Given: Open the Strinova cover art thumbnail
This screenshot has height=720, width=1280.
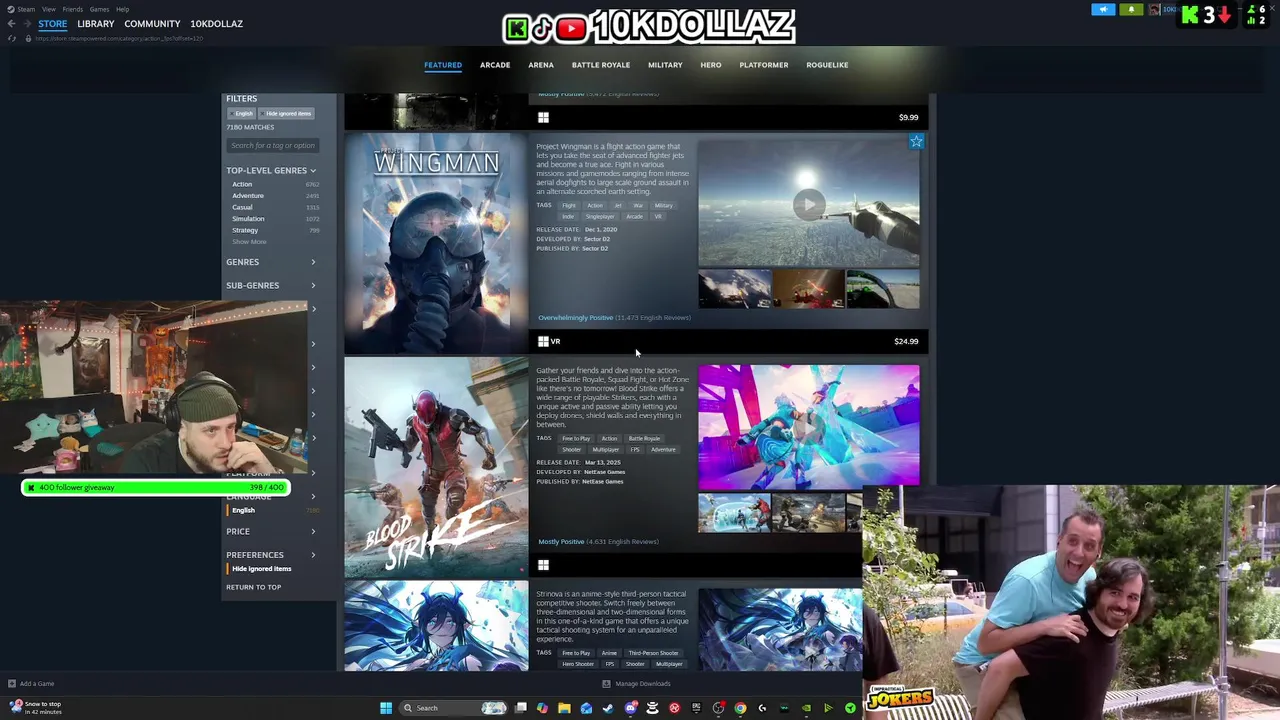Looking at the screenshot, I should 436,627.
